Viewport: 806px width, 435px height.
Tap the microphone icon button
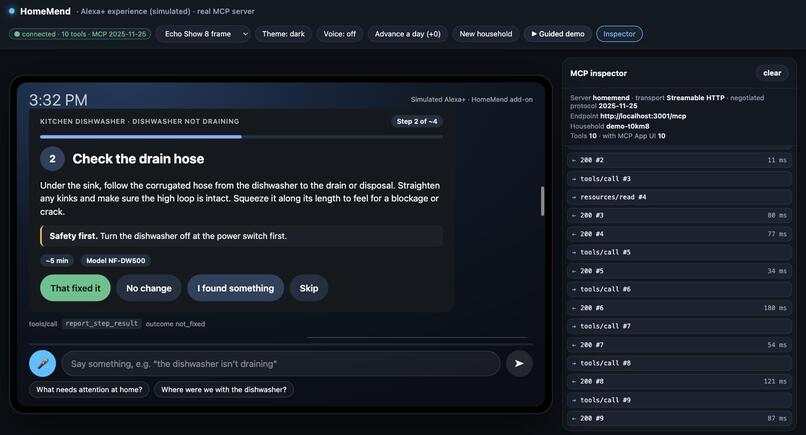pos(42,364)
